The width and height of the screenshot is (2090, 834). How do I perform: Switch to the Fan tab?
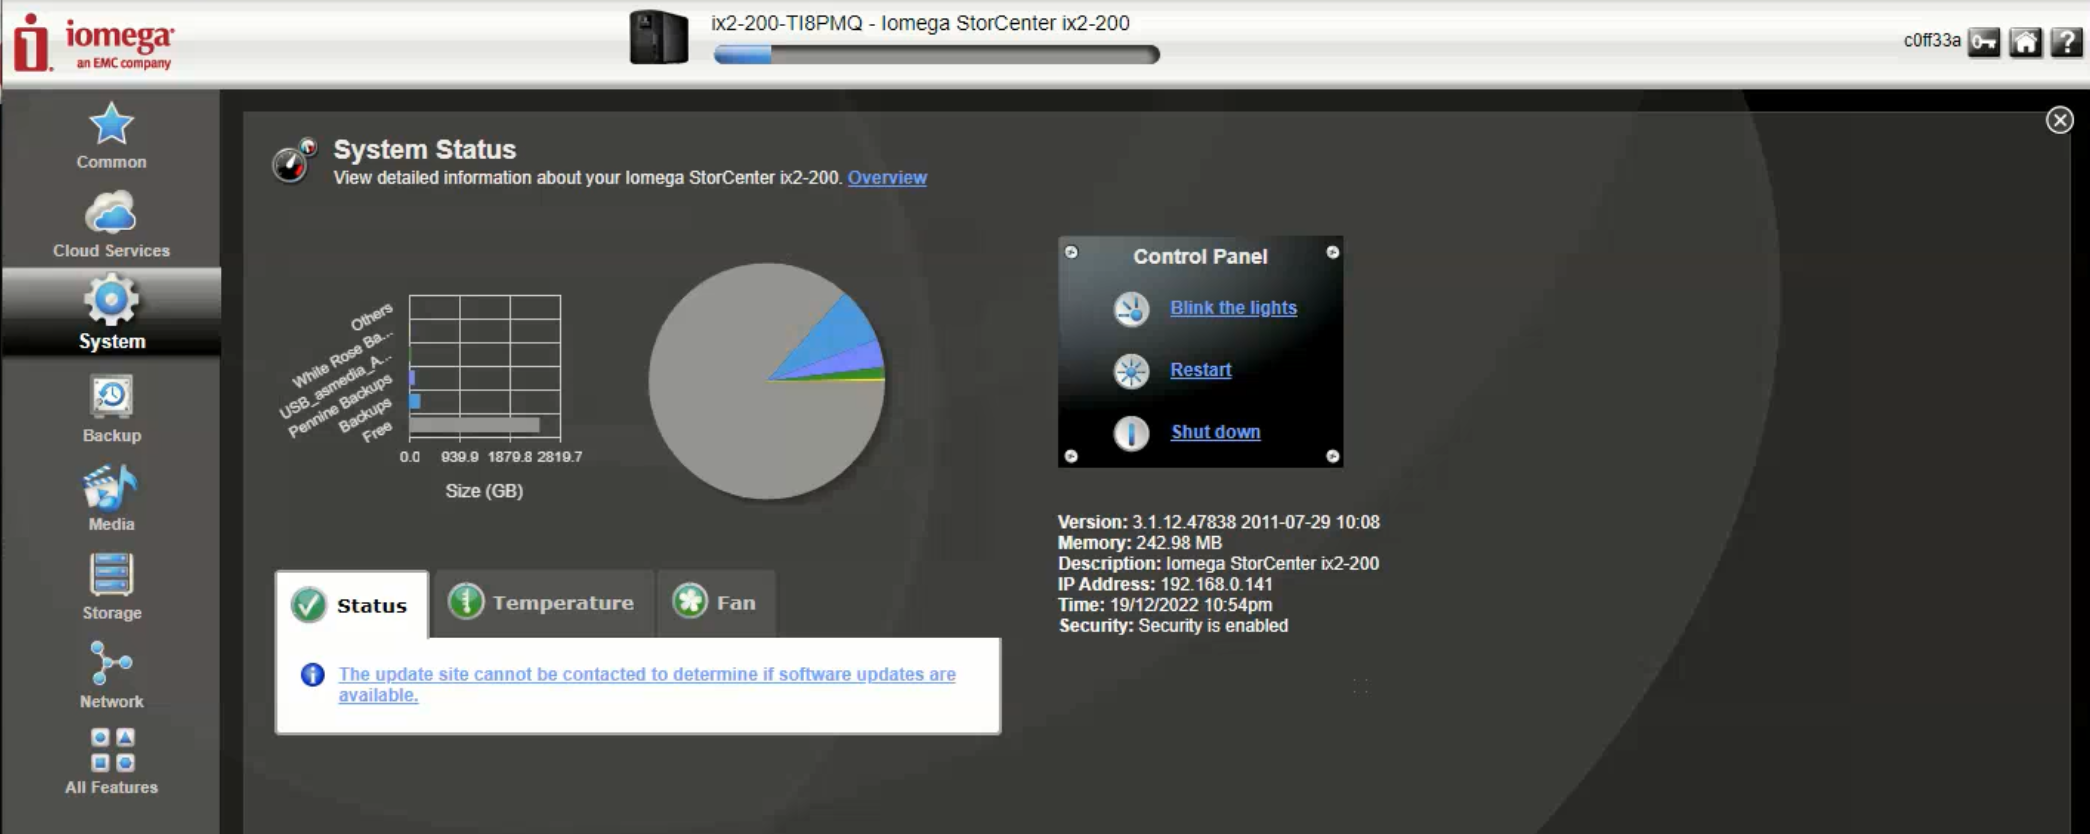click(x=716, y=603)
